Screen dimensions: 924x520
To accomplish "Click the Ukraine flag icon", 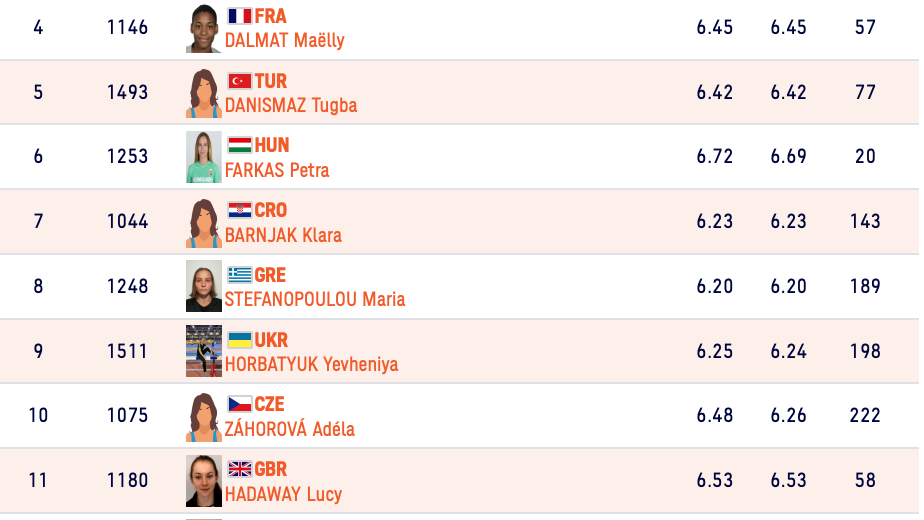I will (x=239, y=340).
